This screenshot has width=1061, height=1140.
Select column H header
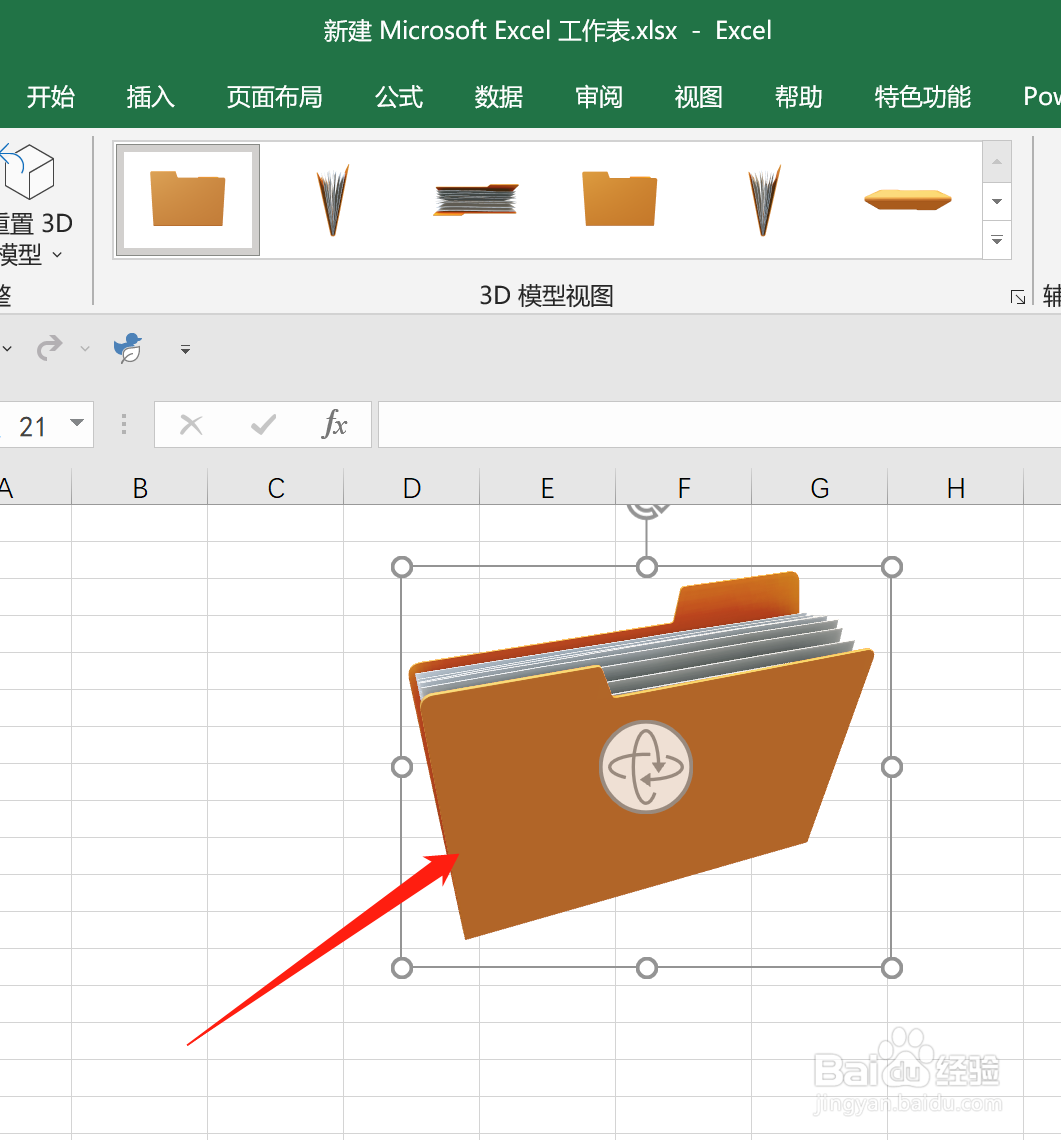pos(956,487)
